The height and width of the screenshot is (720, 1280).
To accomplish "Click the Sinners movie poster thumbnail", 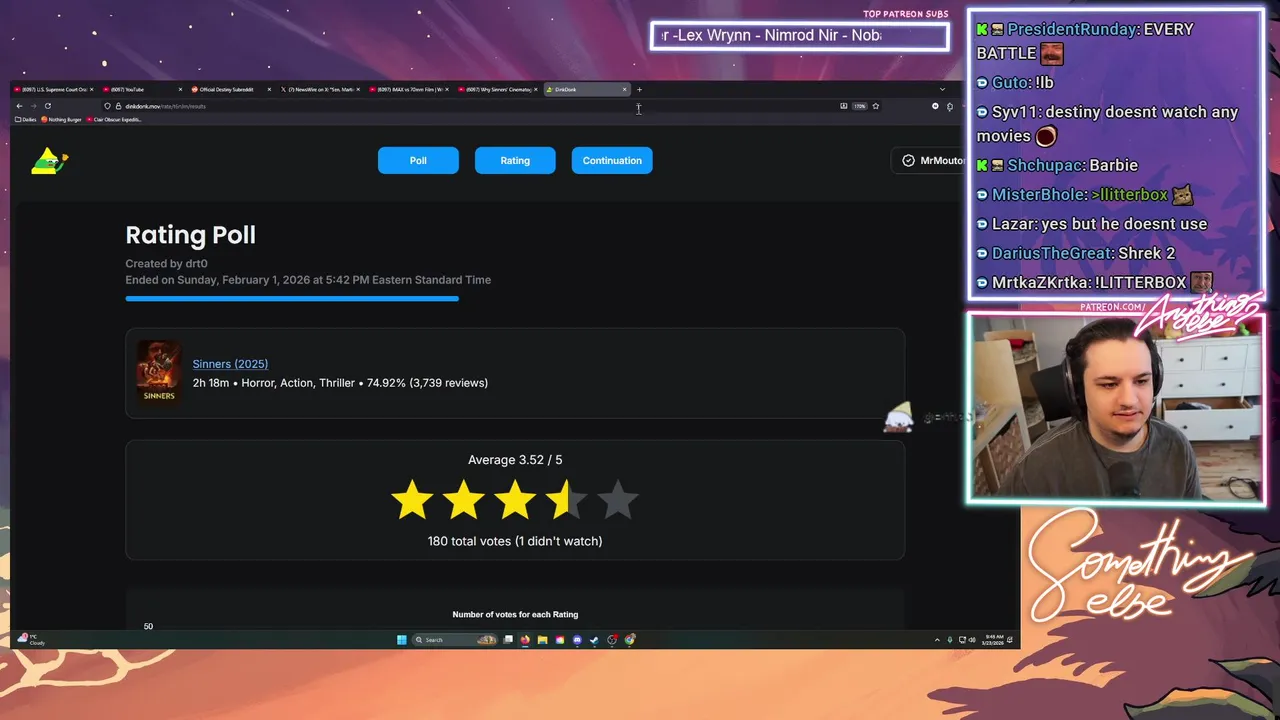I will pyautogui.click(x=159, y=372).
